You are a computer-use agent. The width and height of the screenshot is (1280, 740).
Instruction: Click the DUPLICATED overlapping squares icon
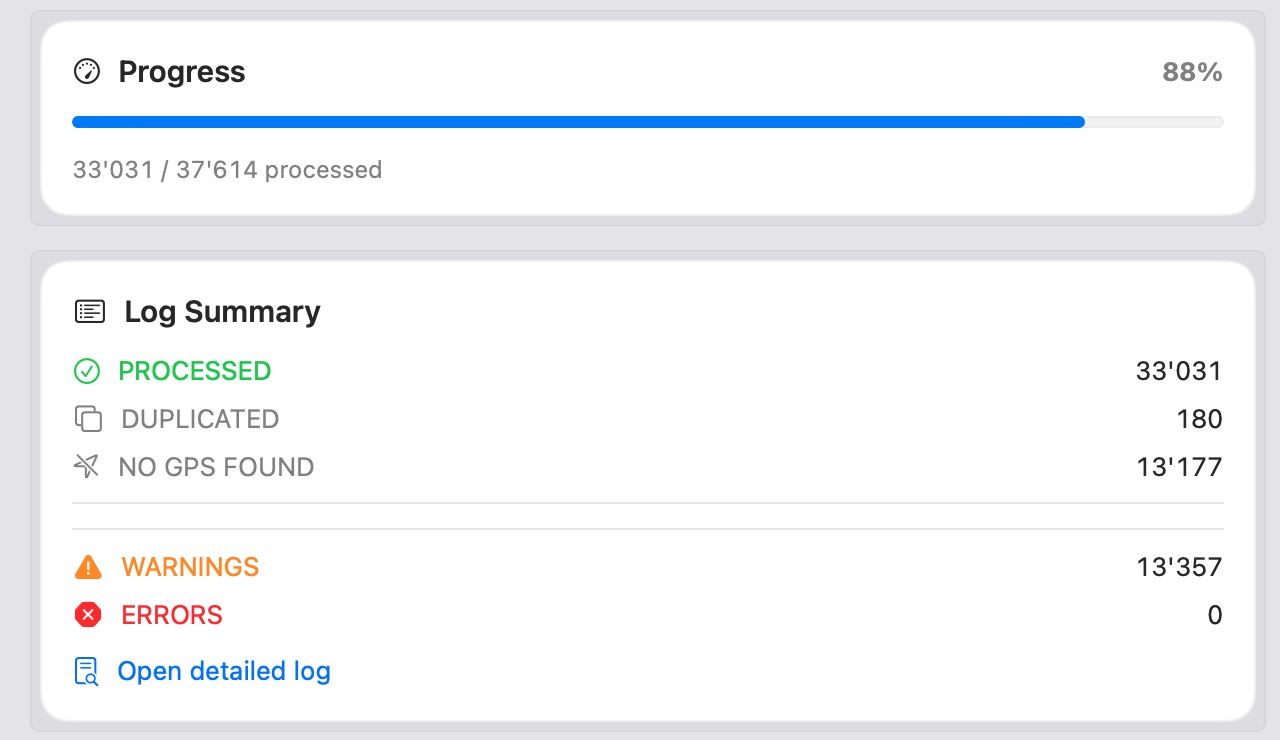coord(89,419)
